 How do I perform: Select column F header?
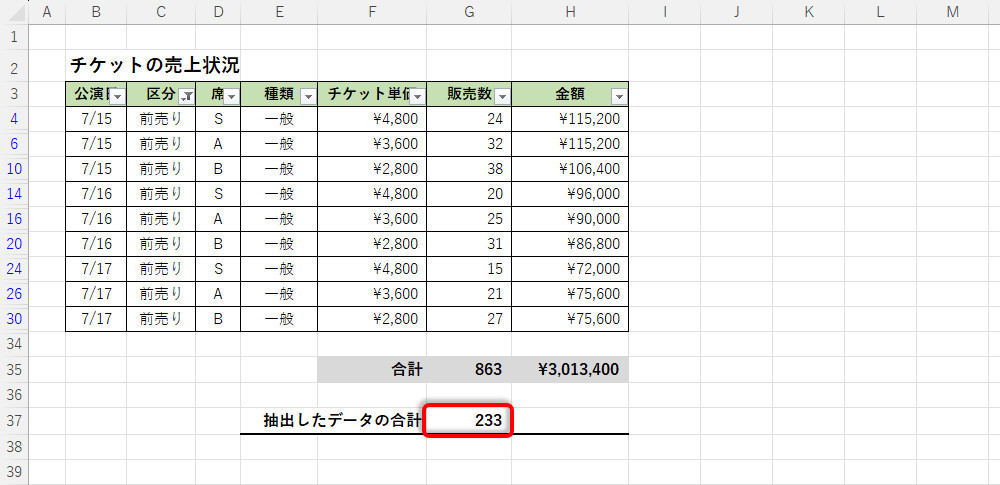tap(372, 11)
